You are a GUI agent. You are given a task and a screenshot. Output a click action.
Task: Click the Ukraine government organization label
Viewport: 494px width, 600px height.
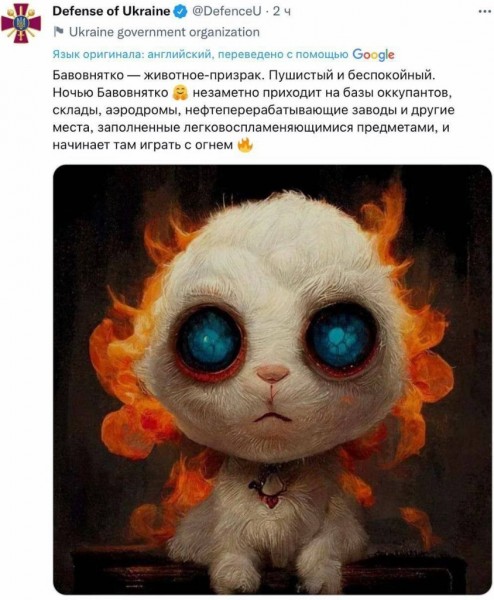pyautogui.click(x=164, y=32)
